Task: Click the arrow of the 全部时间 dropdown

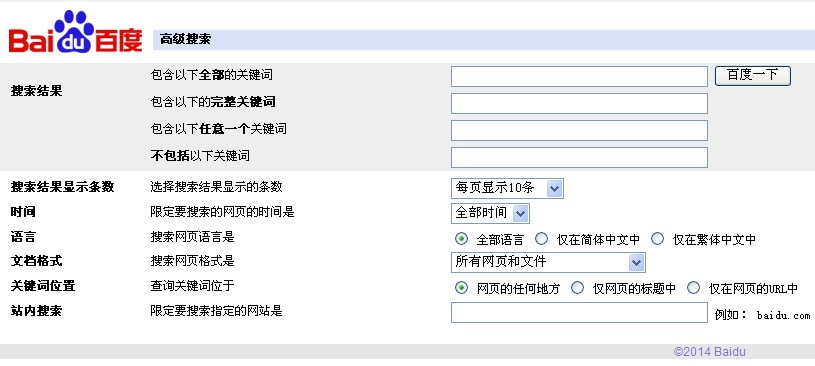Action: (x=520, y=213)
